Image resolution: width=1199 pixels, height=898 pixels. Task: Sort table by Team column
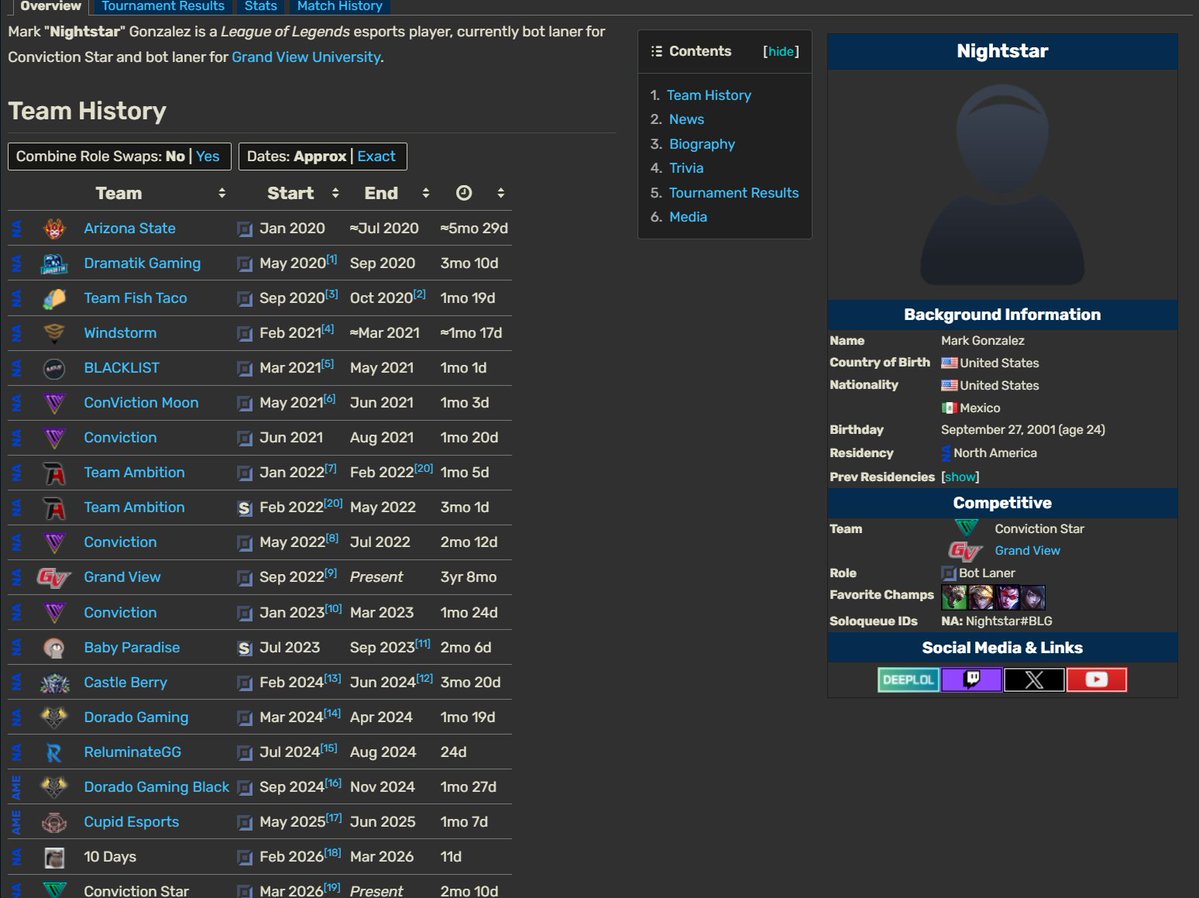221,193
